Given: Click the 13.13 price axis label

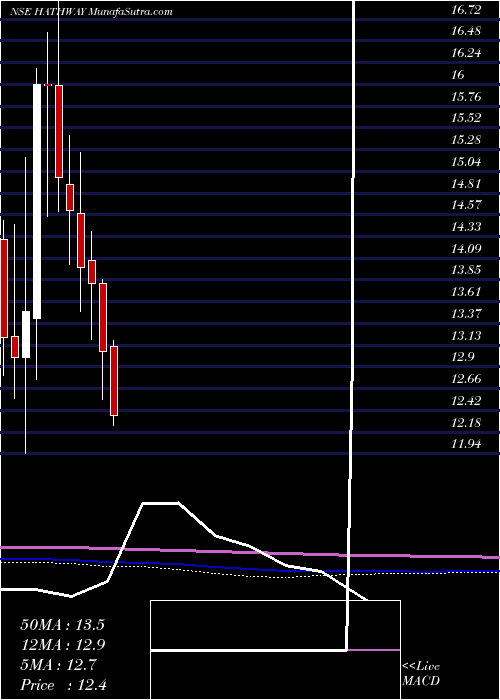Looking at the screenshot, I should (466, 336).
